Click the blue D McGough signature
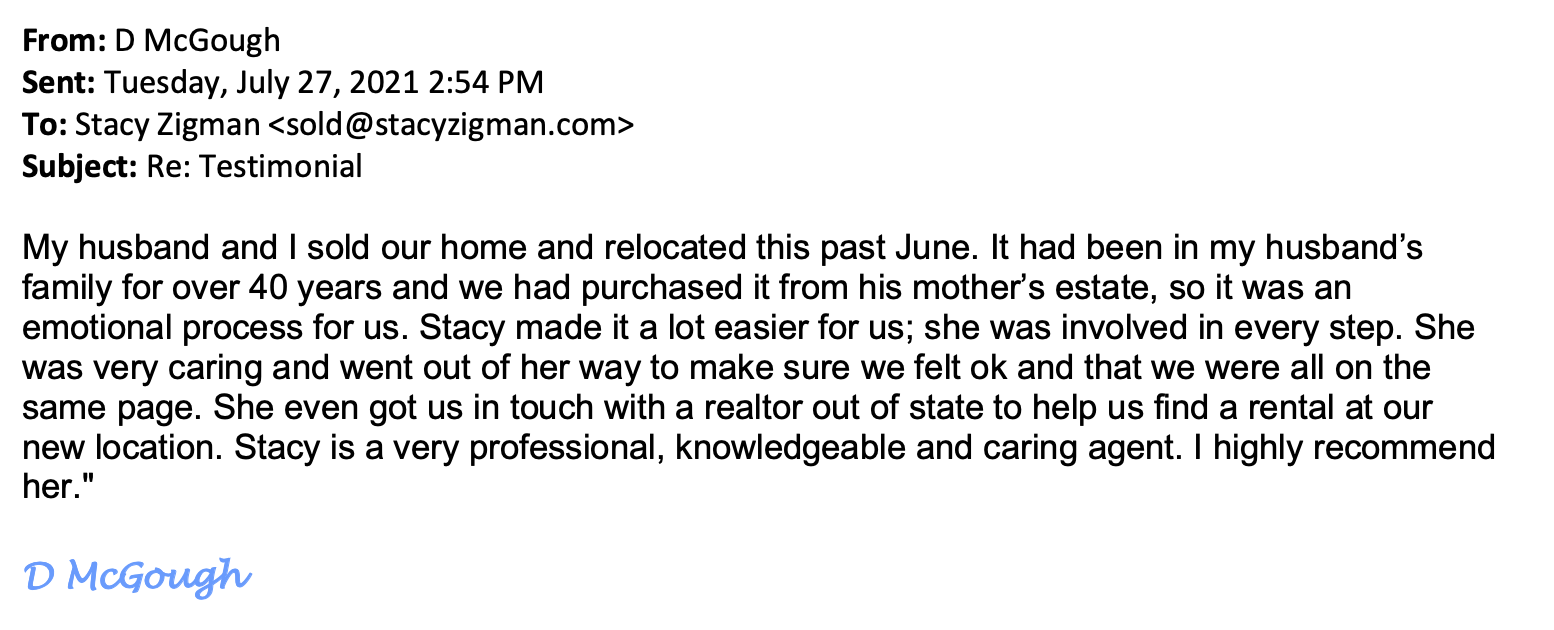The height and width of the screenshot is (630, 1554). point(136,577)
